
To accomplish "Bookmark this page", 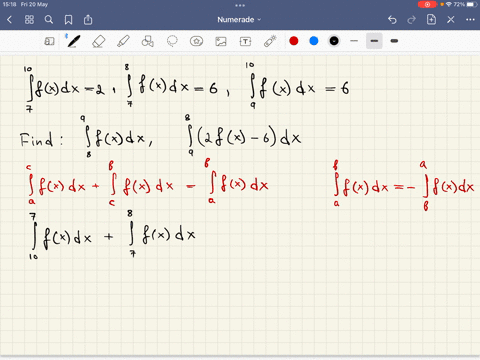I will (x=68, y=20).
